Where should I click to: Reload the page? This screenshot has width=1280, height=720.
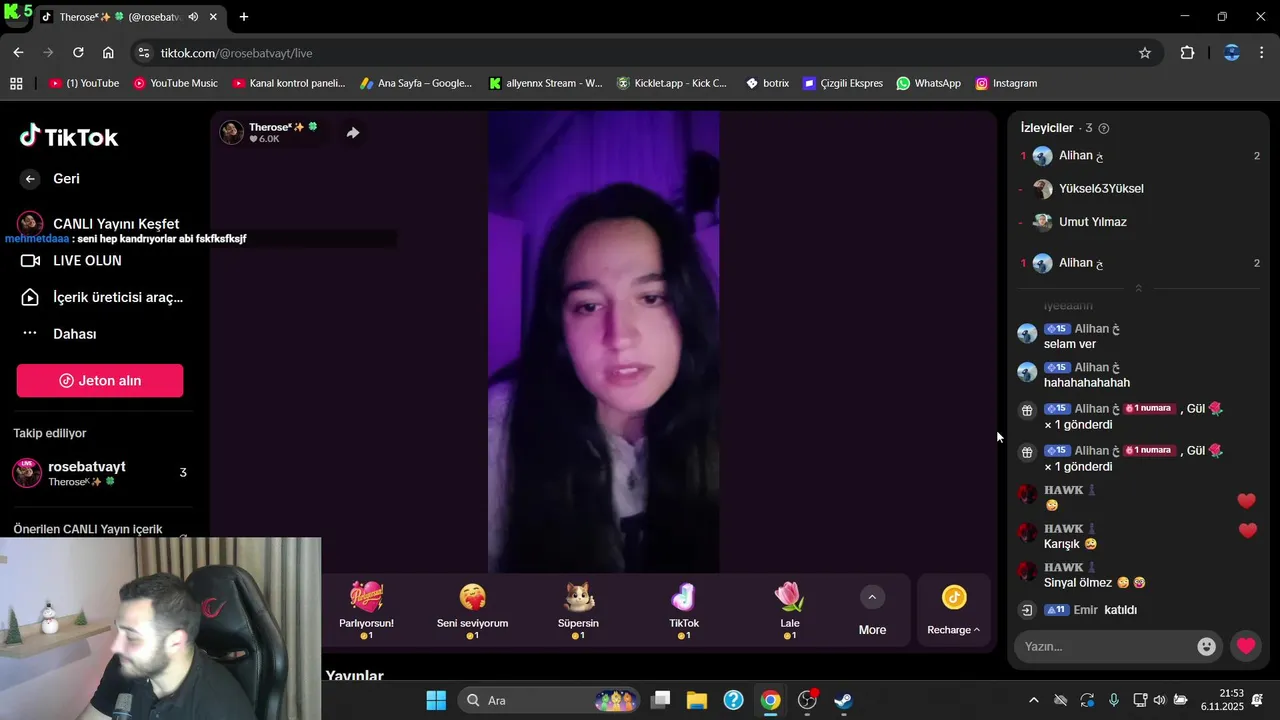(x=78, y=53)
